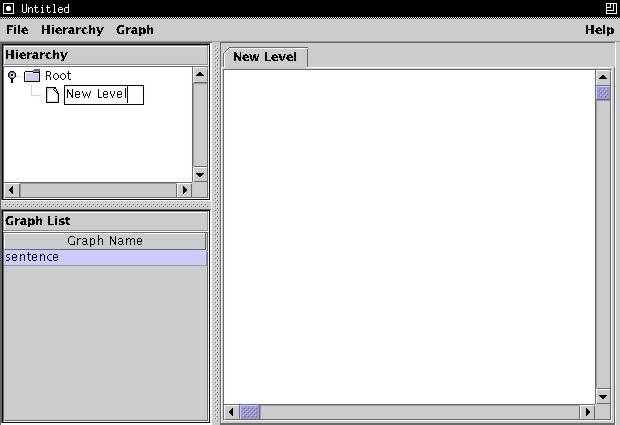Click the Graph Name column header
This screenshot has width=620, height=425.
[x=105, y=241]
